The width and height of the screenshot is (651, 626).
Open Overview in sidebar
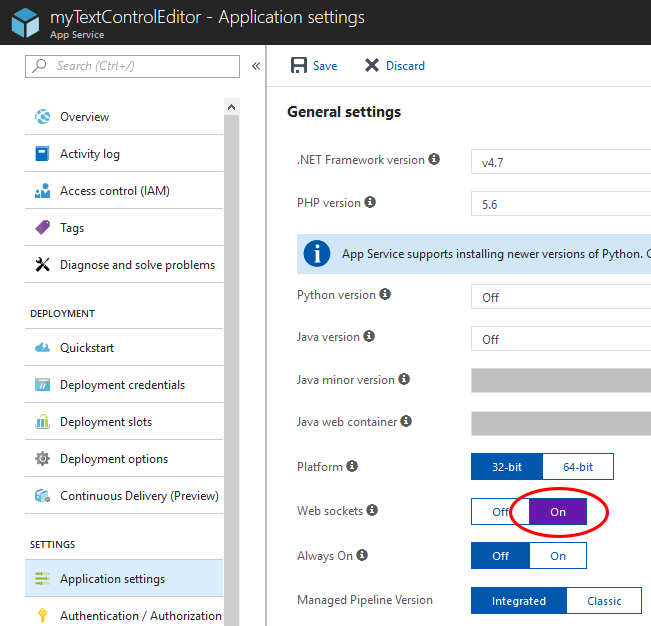click(x=124, y=117)
